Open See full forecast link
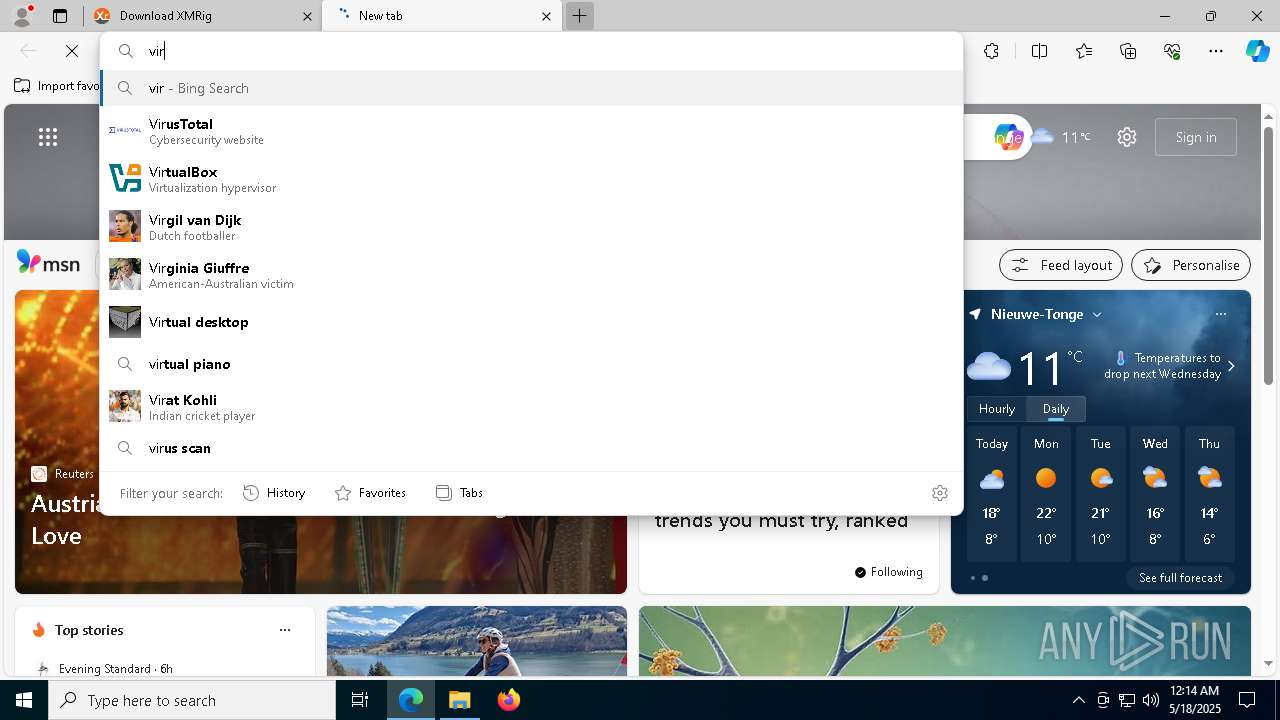This screenshot has width=1280, height=720. pos(1180,578)
